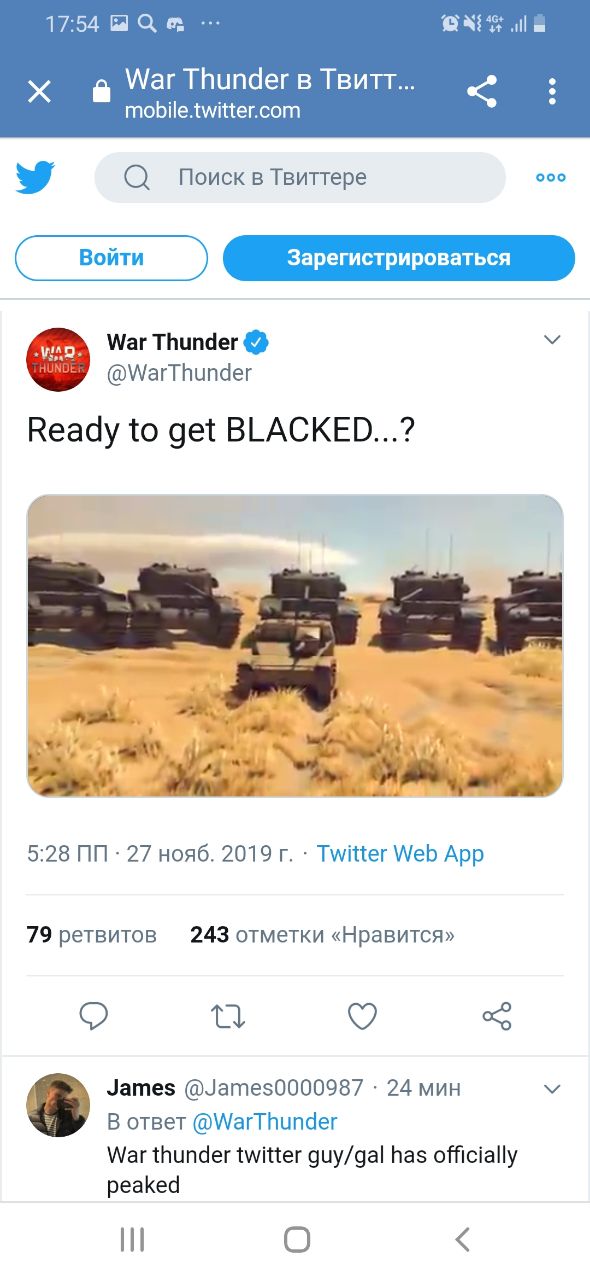Tap the share icon in browser header

[x=482, y=92]
